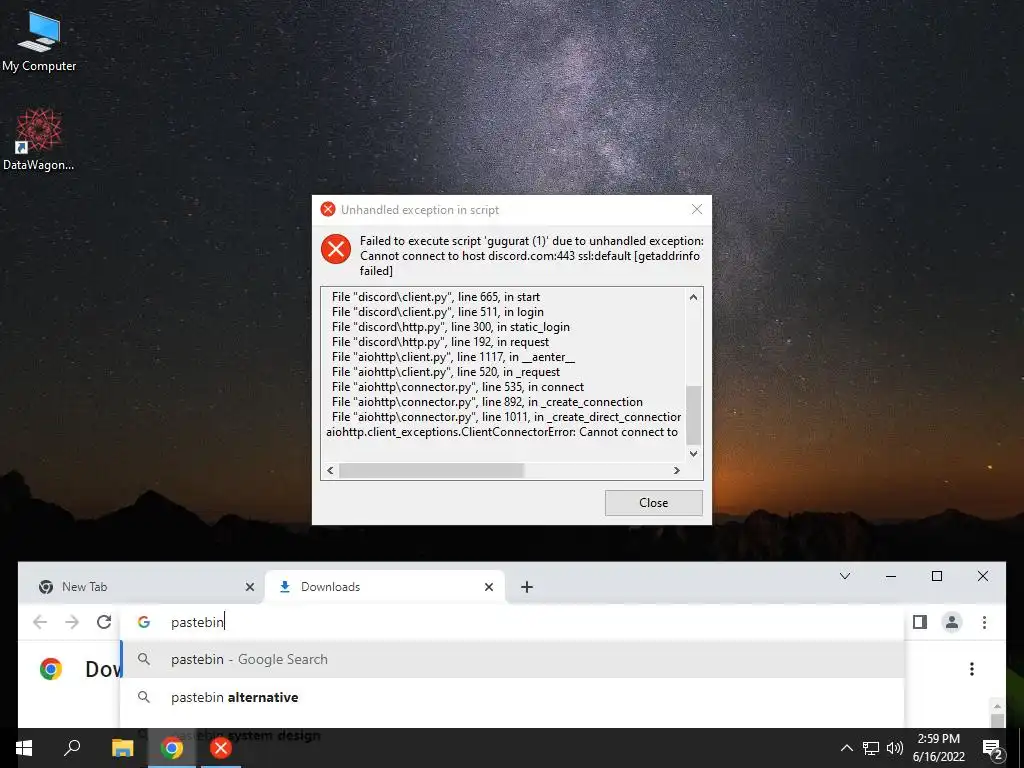Go back in Chrome
This screenshot has height=768, width=1024.
point(40,622)
